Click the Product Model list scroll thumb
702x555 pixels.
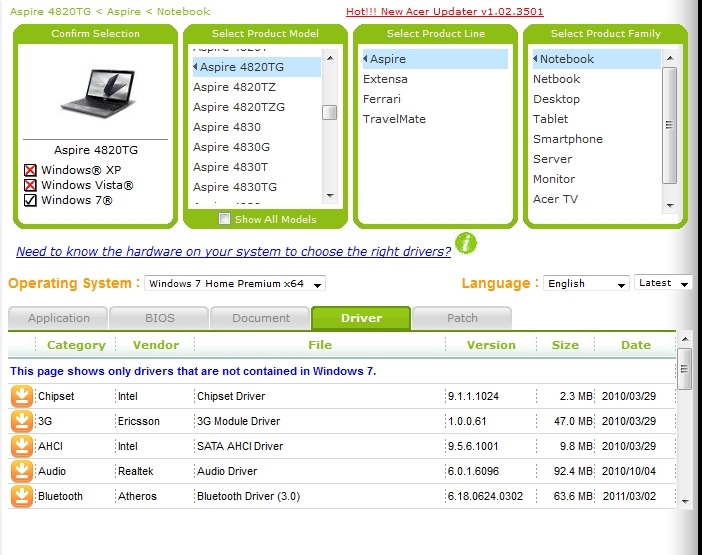point(330,112)
